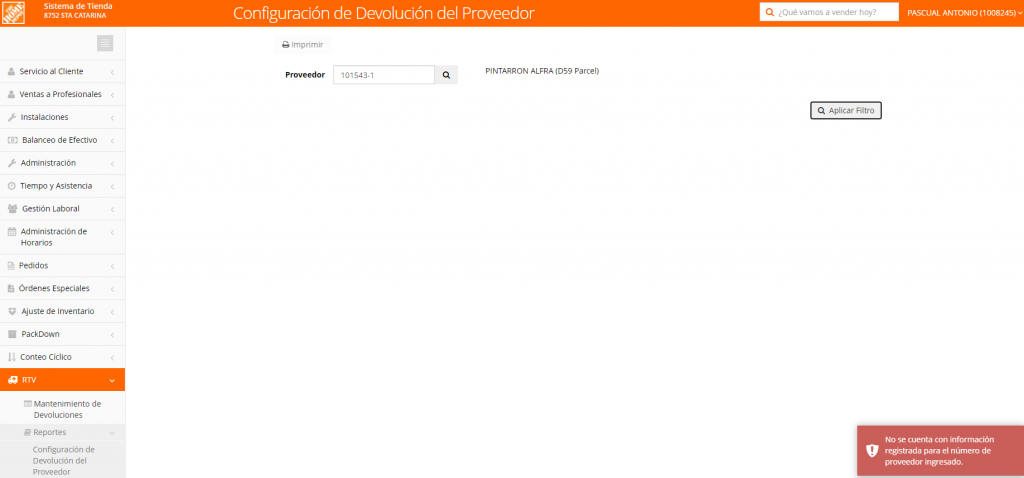Open Ajuste de Inventario menu item

click(x=63, y=311)
